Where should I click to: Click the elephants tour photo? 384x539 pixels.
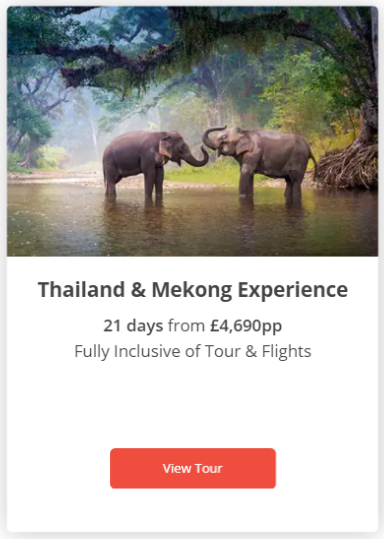click(193, 131)
